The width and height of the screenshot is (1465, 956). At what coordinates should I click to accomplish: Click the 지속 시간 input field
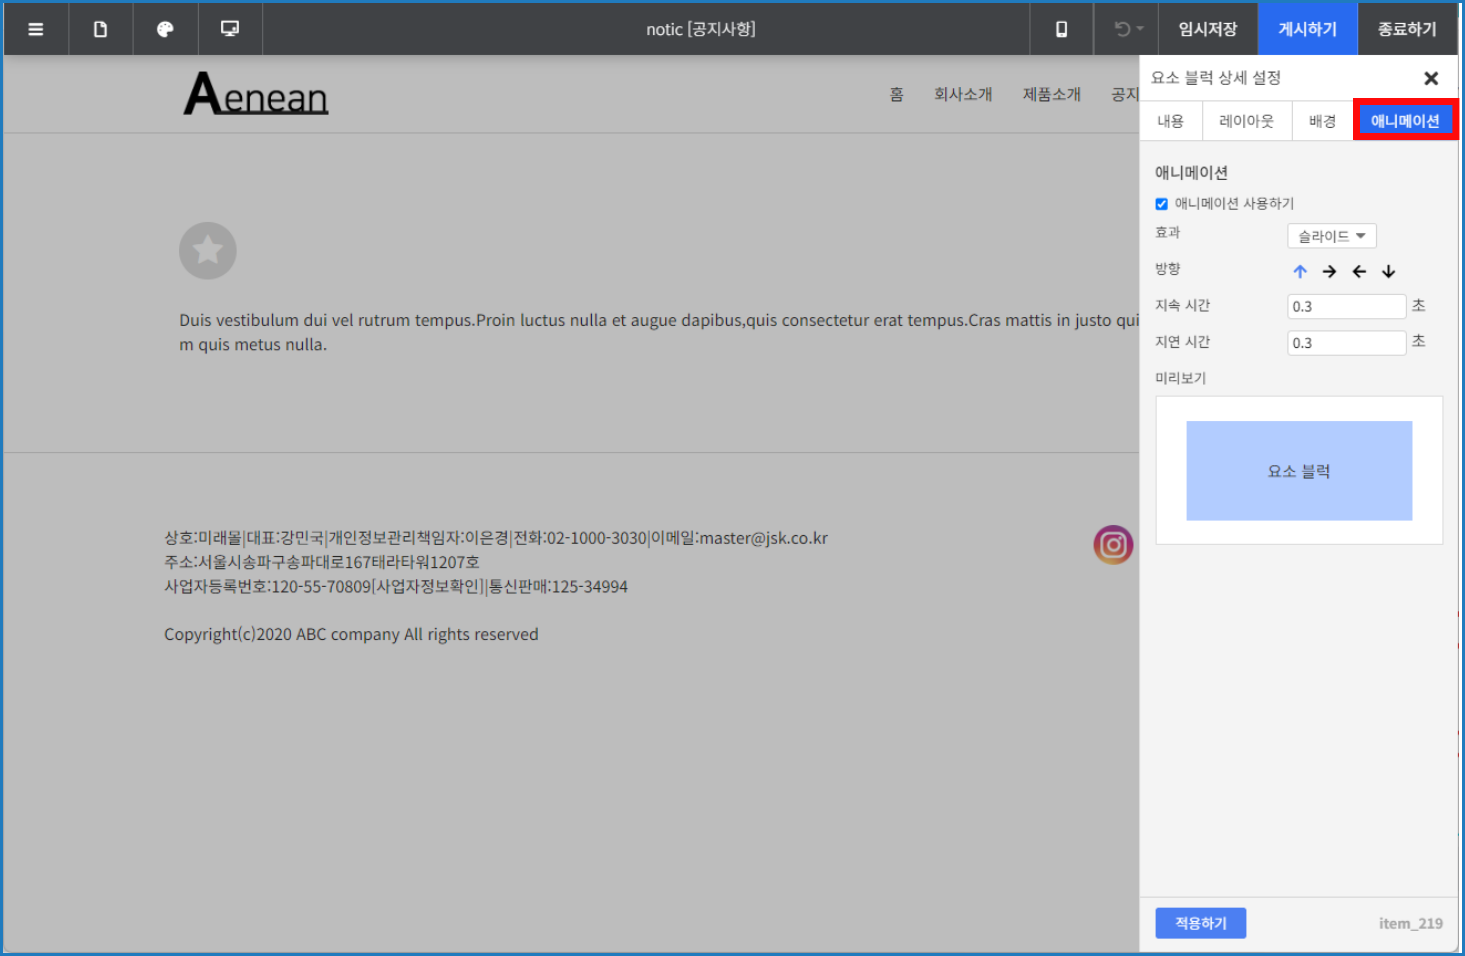pos(1346,307)
